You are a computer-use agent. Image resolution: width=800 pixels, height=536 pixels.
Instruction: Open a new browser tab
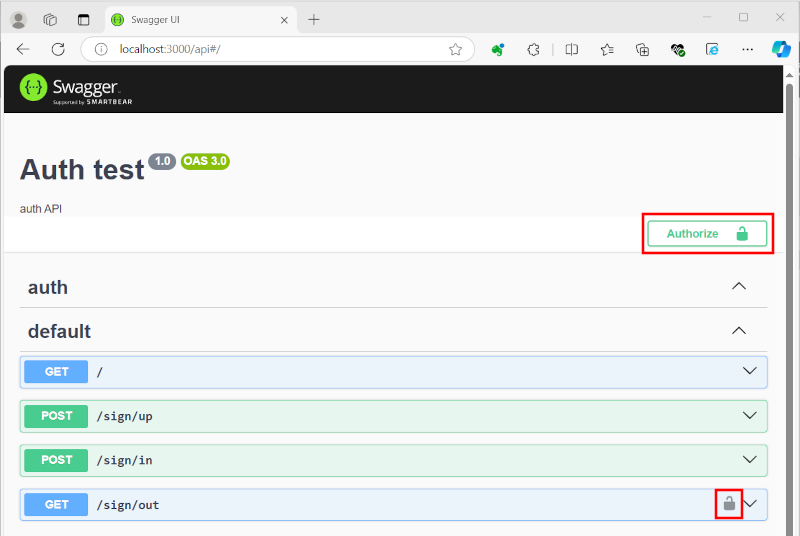[x=314, y=20]
